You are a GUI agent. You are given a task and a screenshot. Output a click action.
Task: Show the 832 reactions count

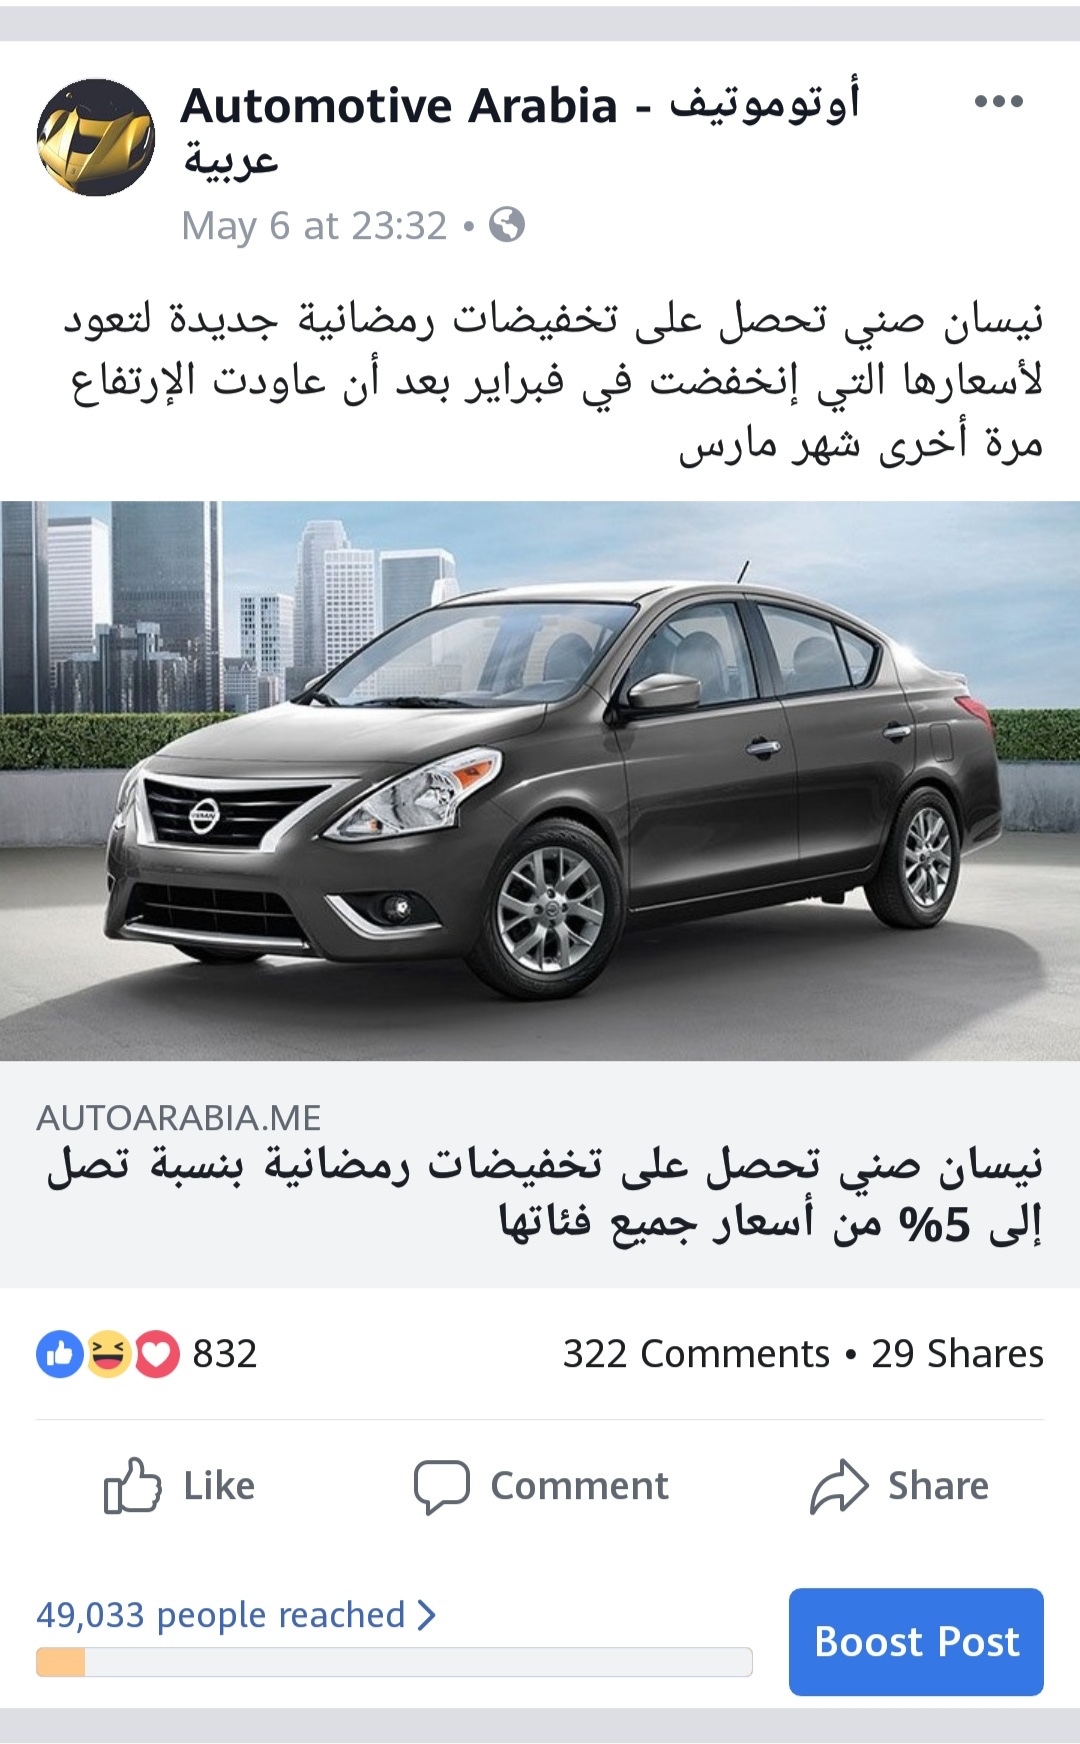[x=225, y=1354]
